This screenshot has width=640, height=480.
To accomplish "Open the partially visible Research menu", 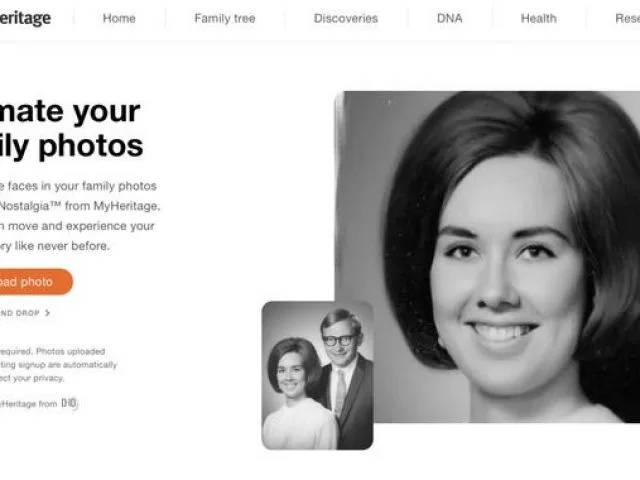I will [x=627, y=18].
